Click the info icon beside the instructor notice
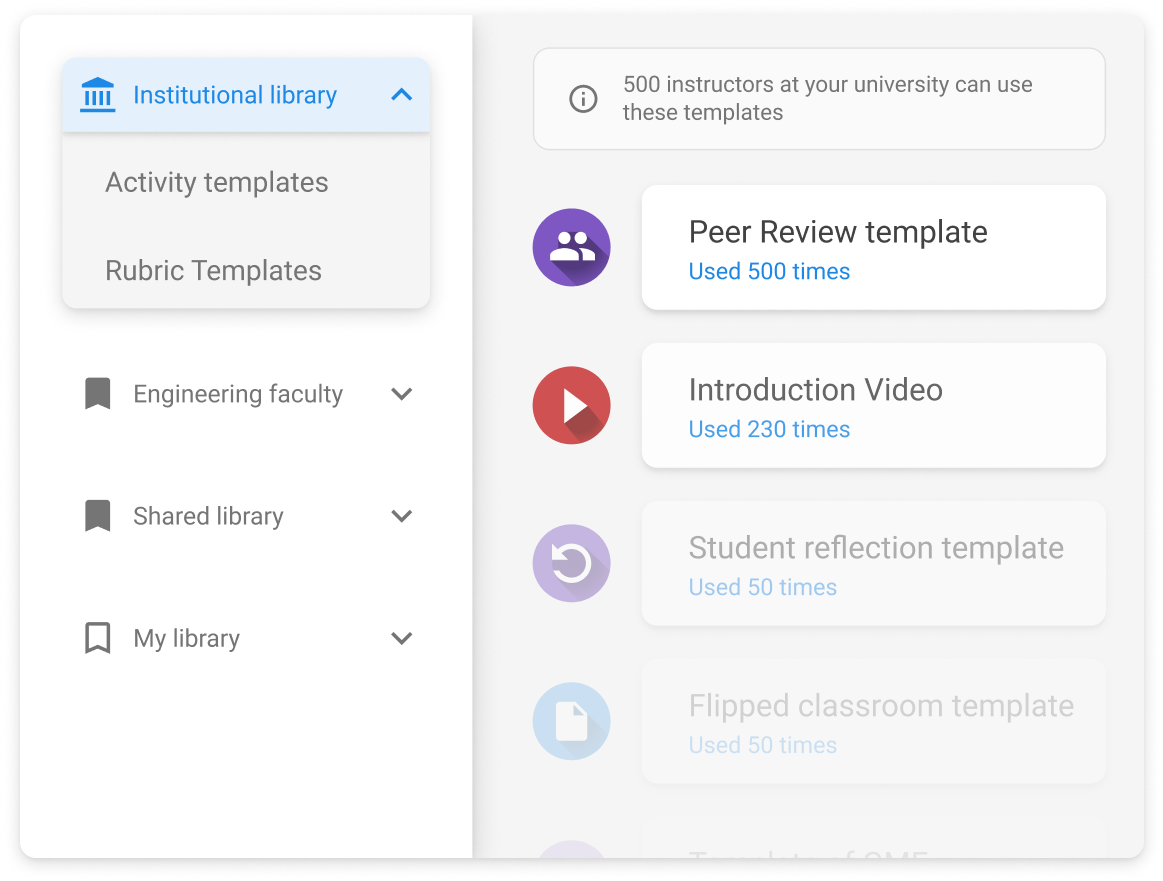Screen dimensions: 1163x881 (583, 98)
